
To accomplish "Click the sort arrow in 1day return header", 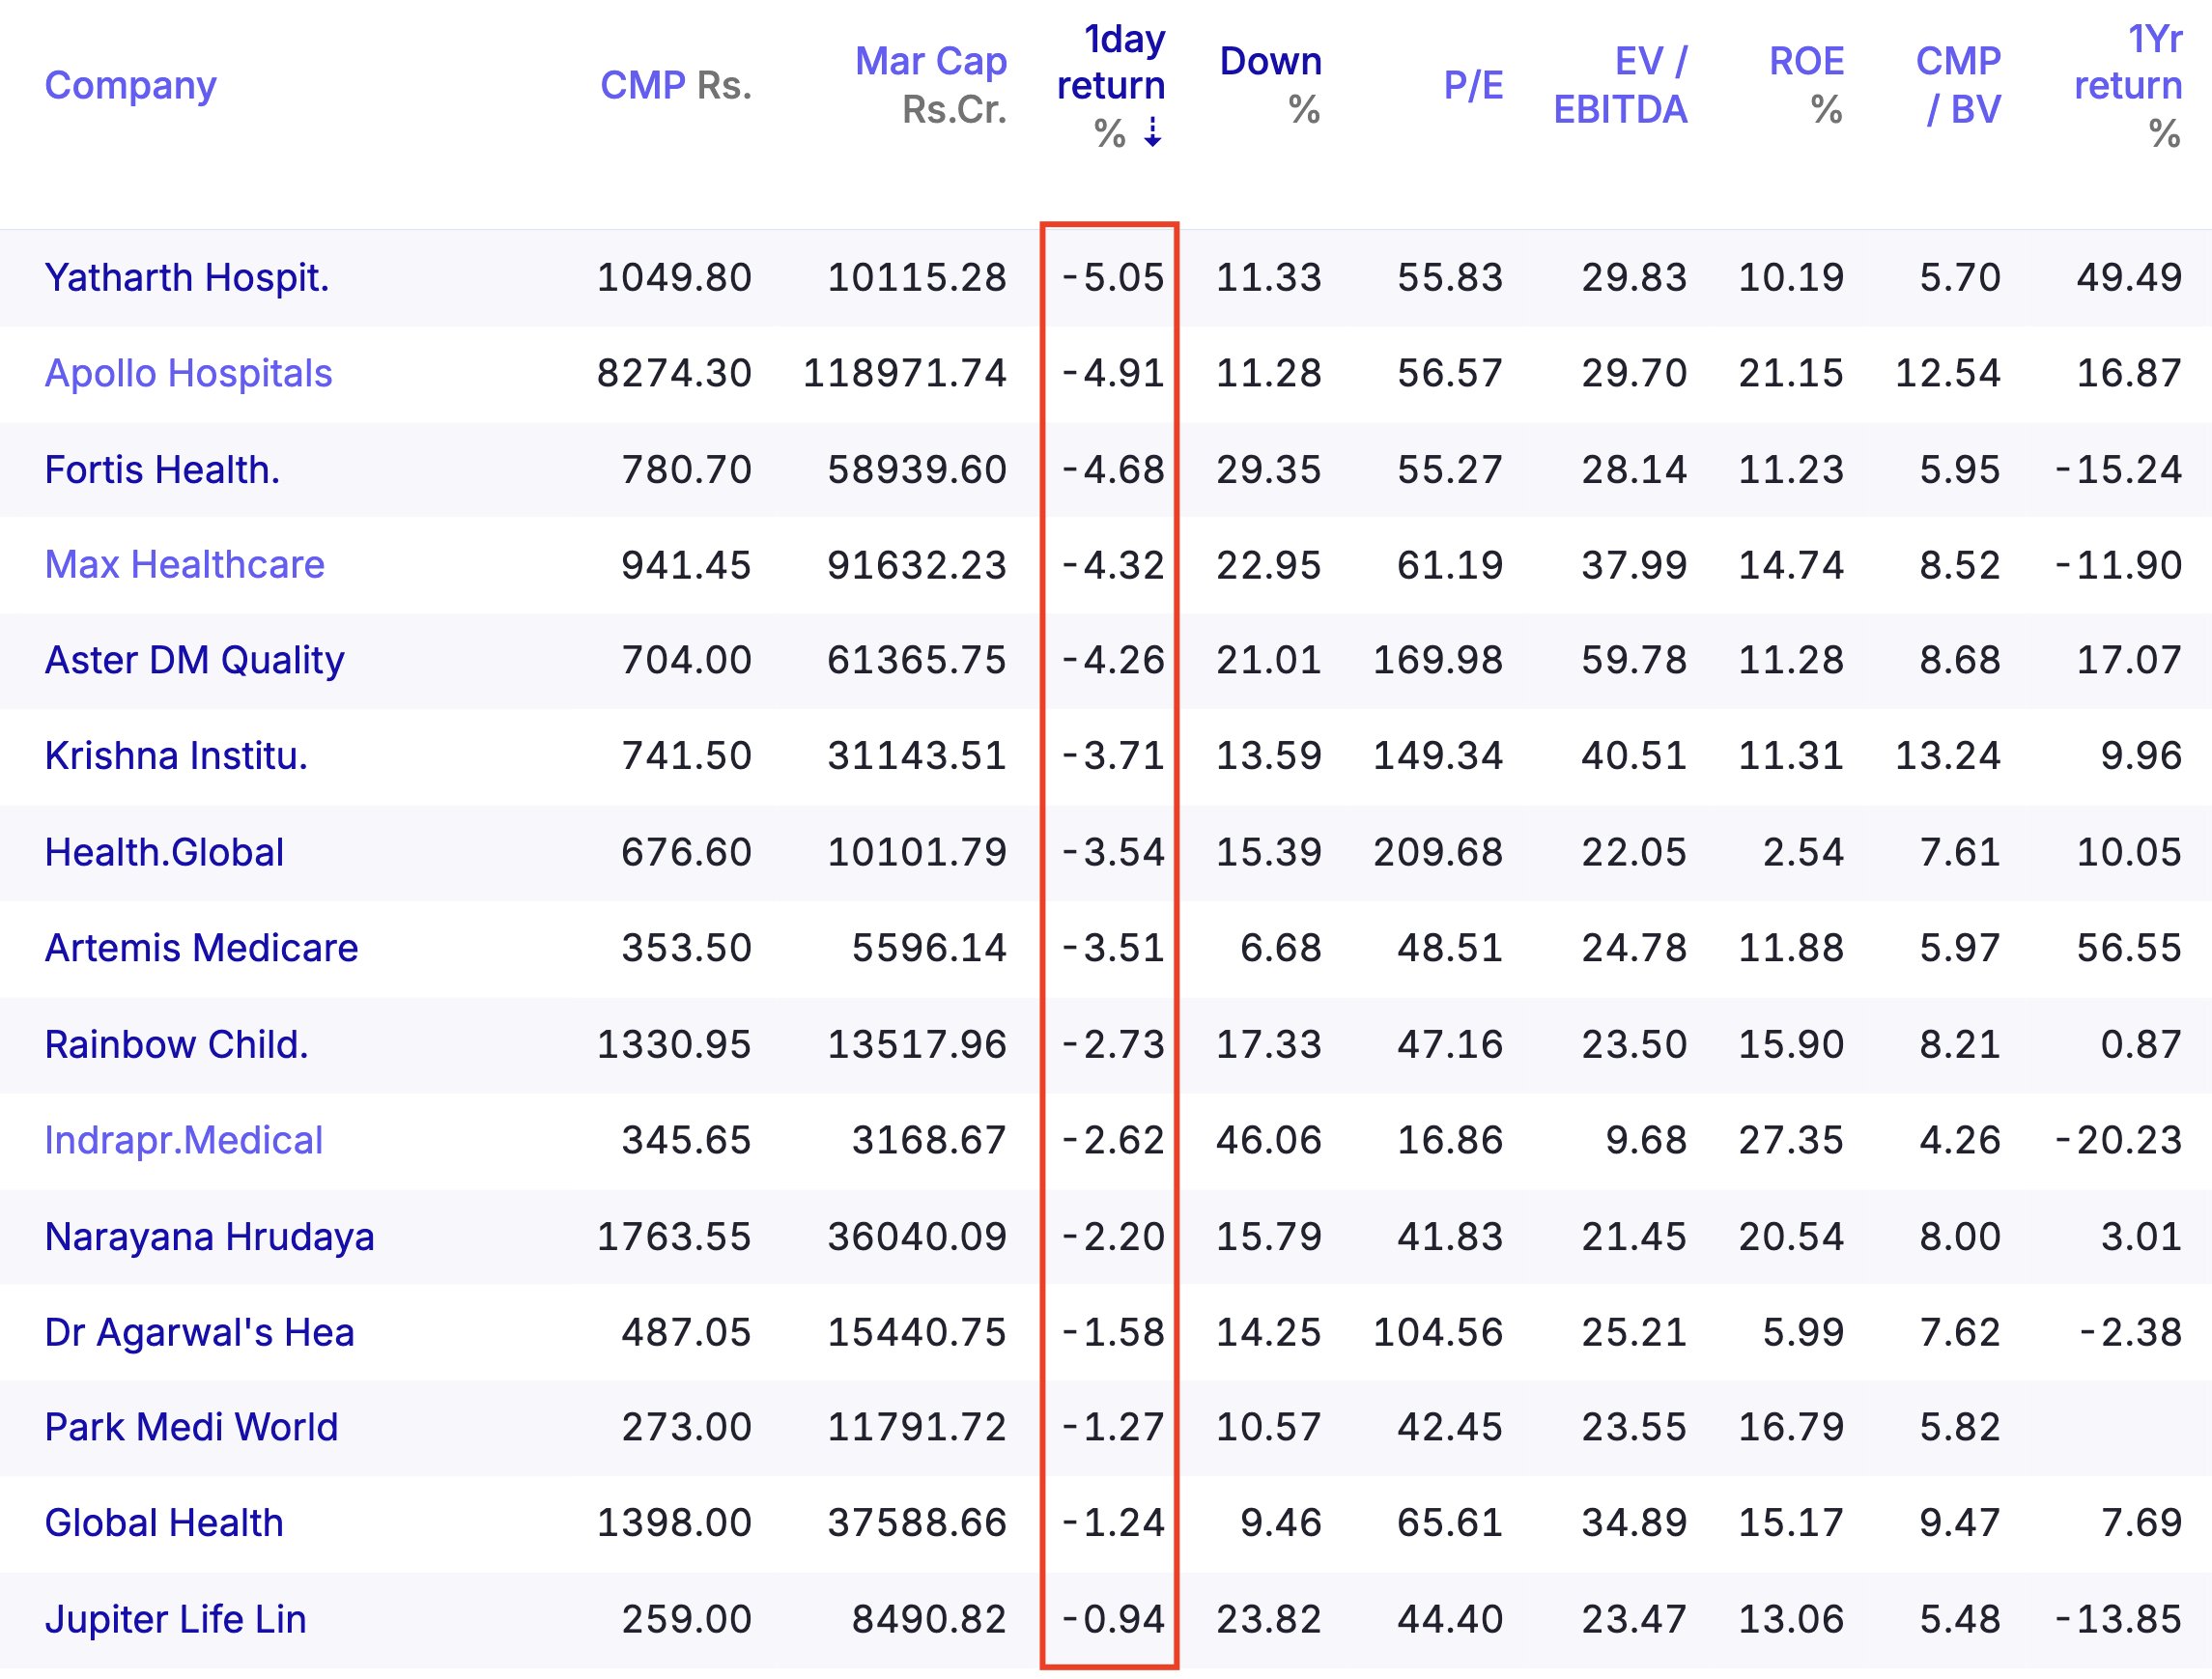I will 1153,132.
